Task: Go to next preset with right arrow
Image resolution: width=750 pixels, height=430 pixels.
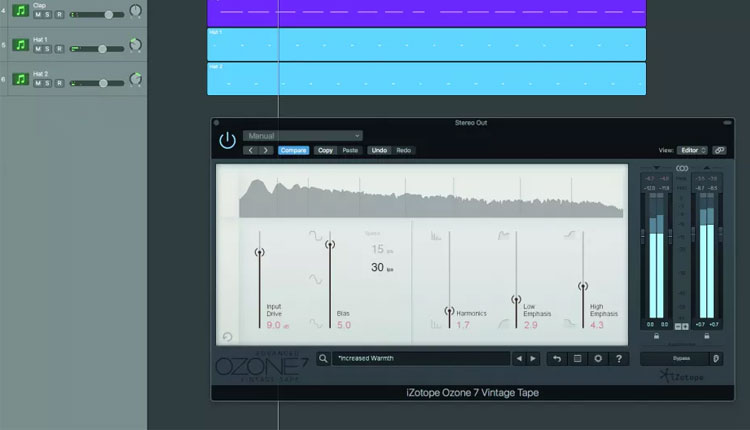Action: tap(533, 358)
